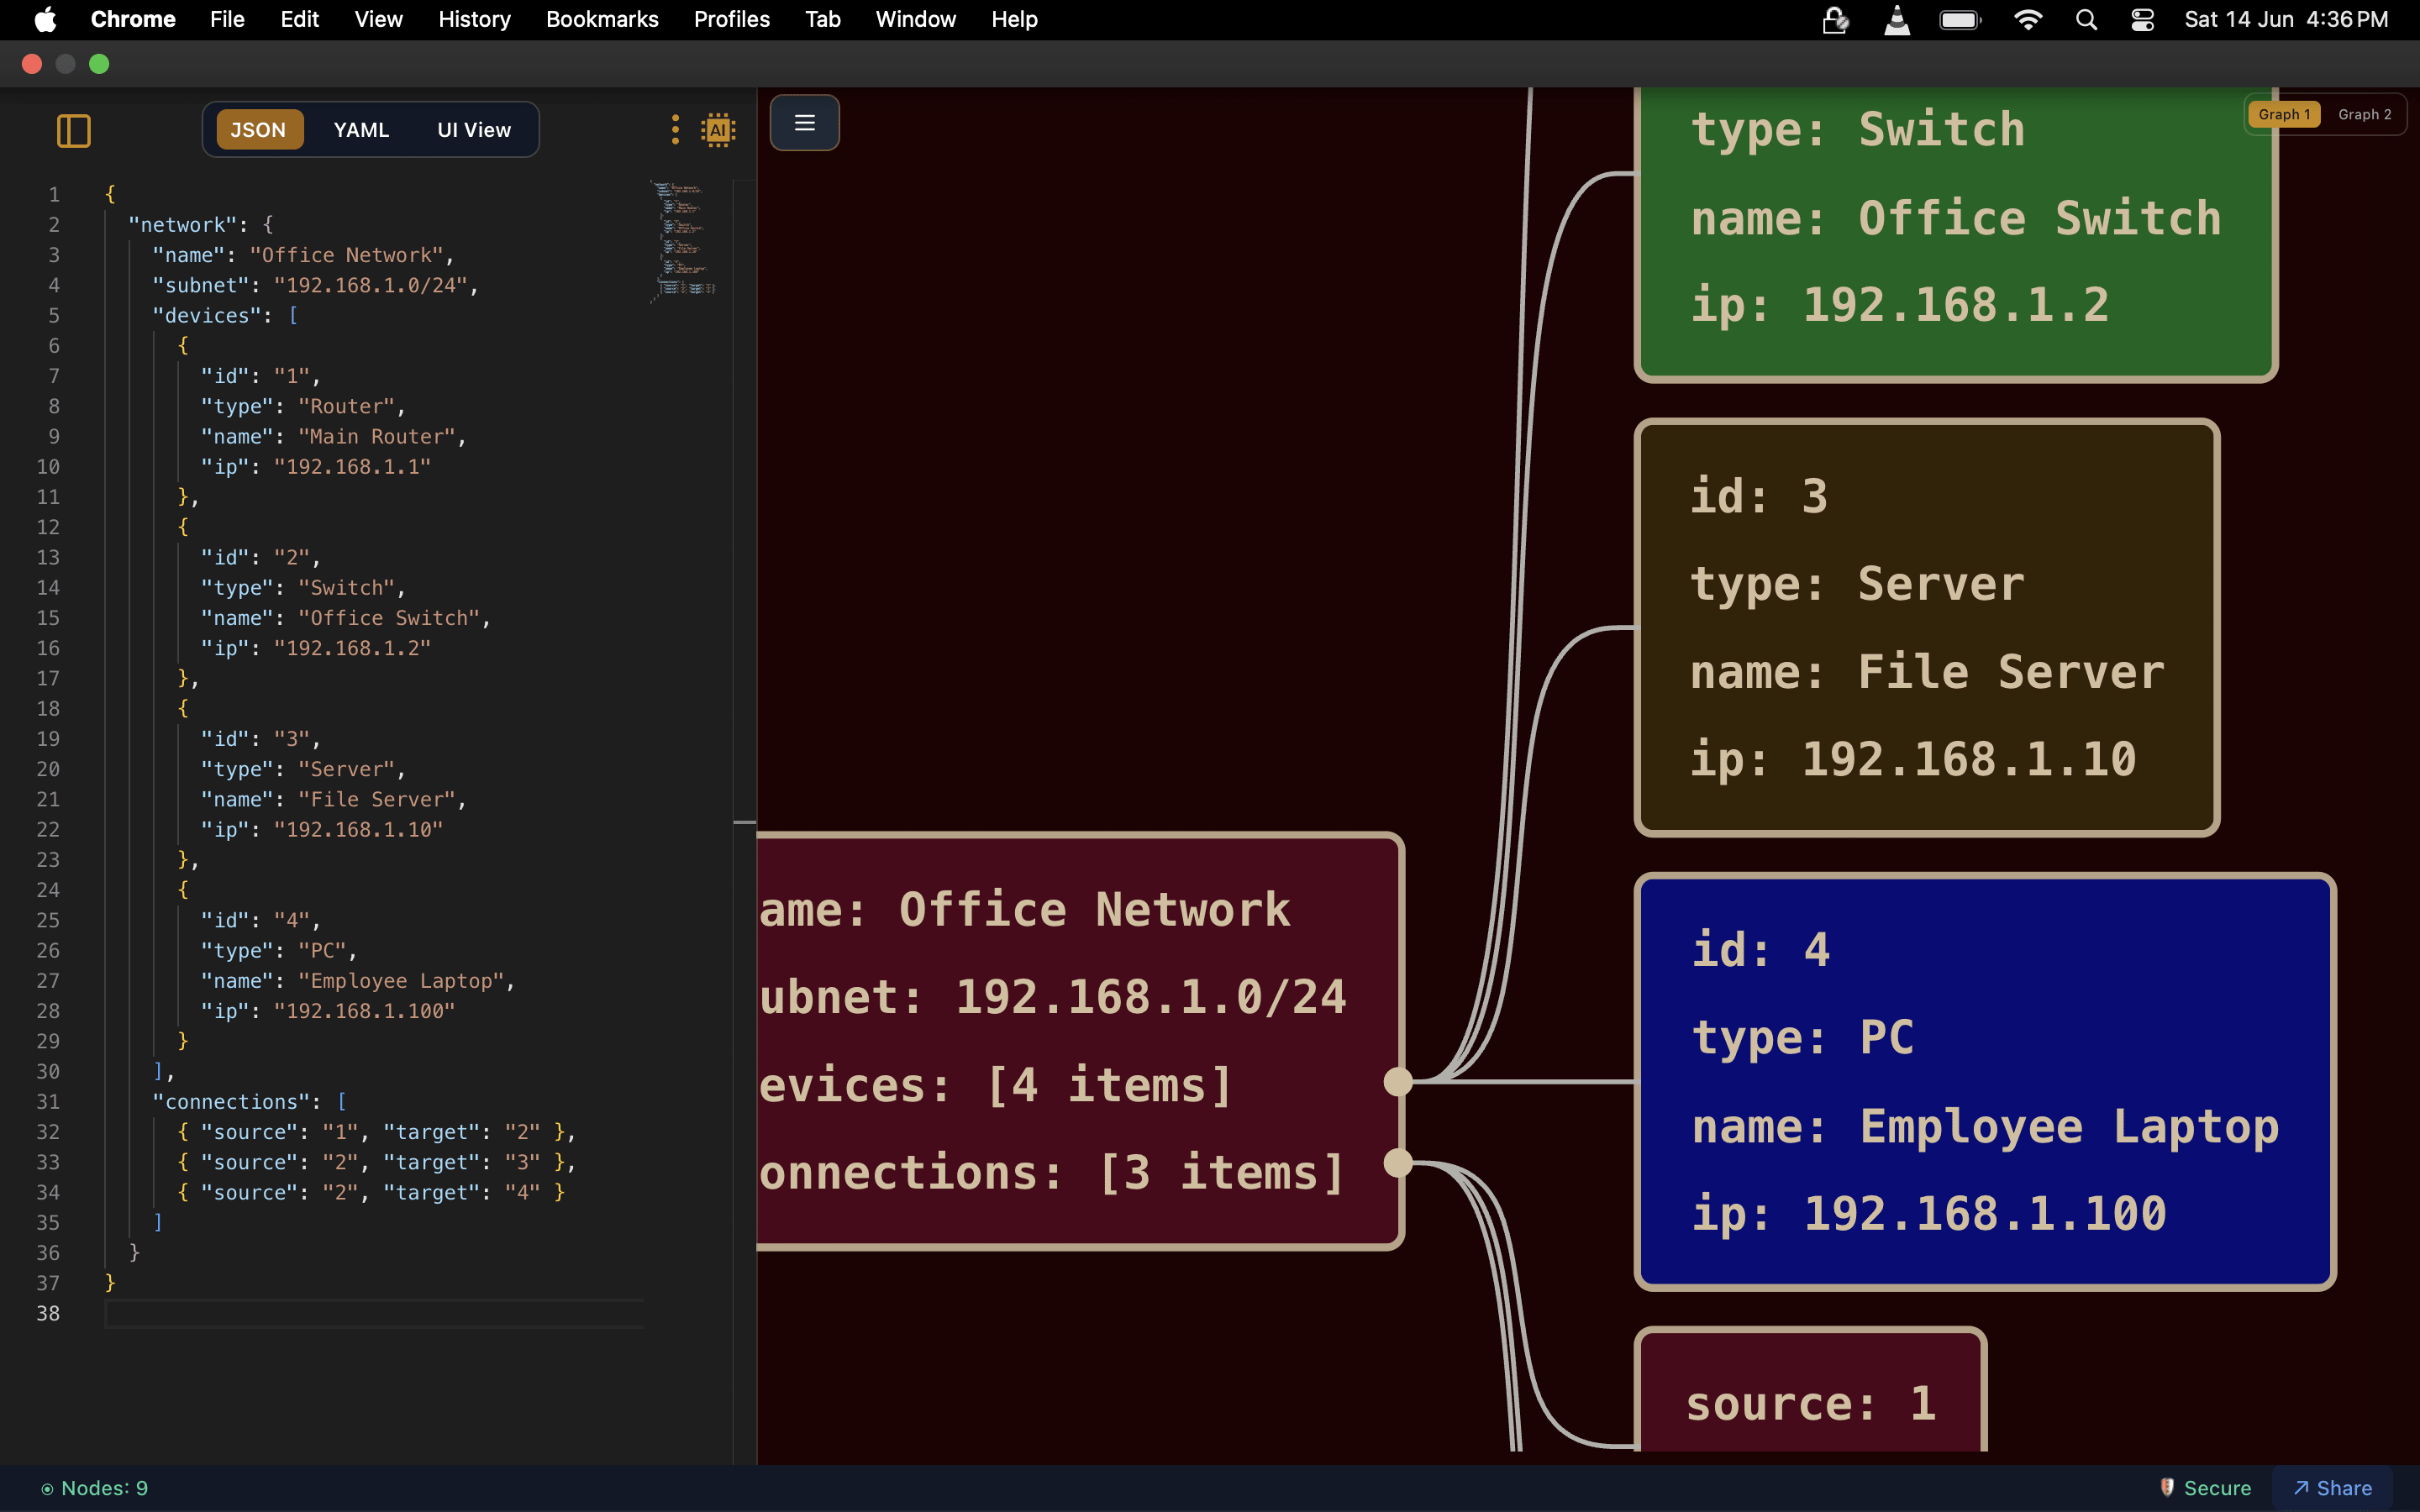
Task: Open the Tab menu
Action: (822, 19)
